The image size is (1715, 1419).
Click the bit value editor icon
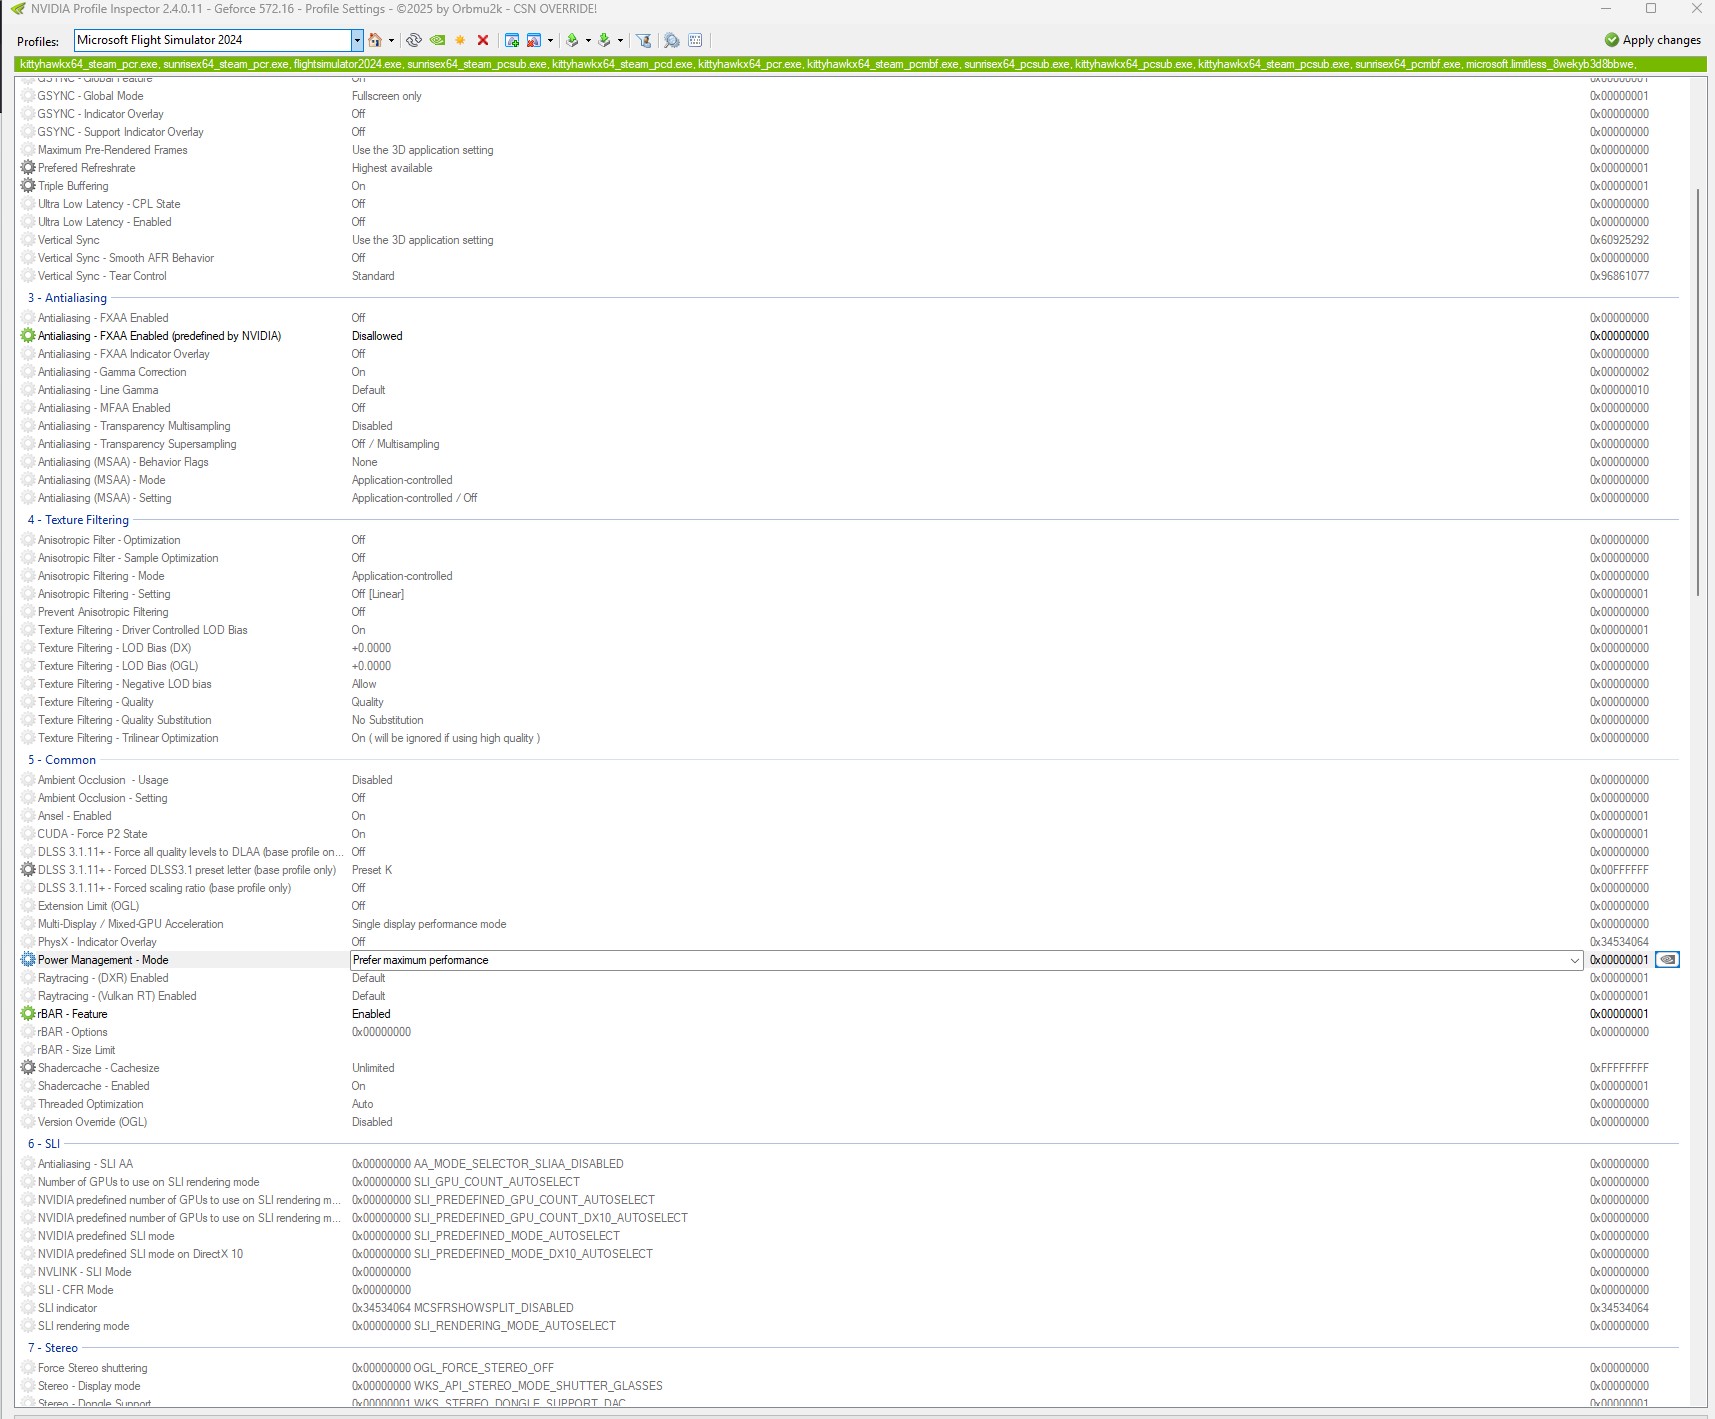[695, 40]
